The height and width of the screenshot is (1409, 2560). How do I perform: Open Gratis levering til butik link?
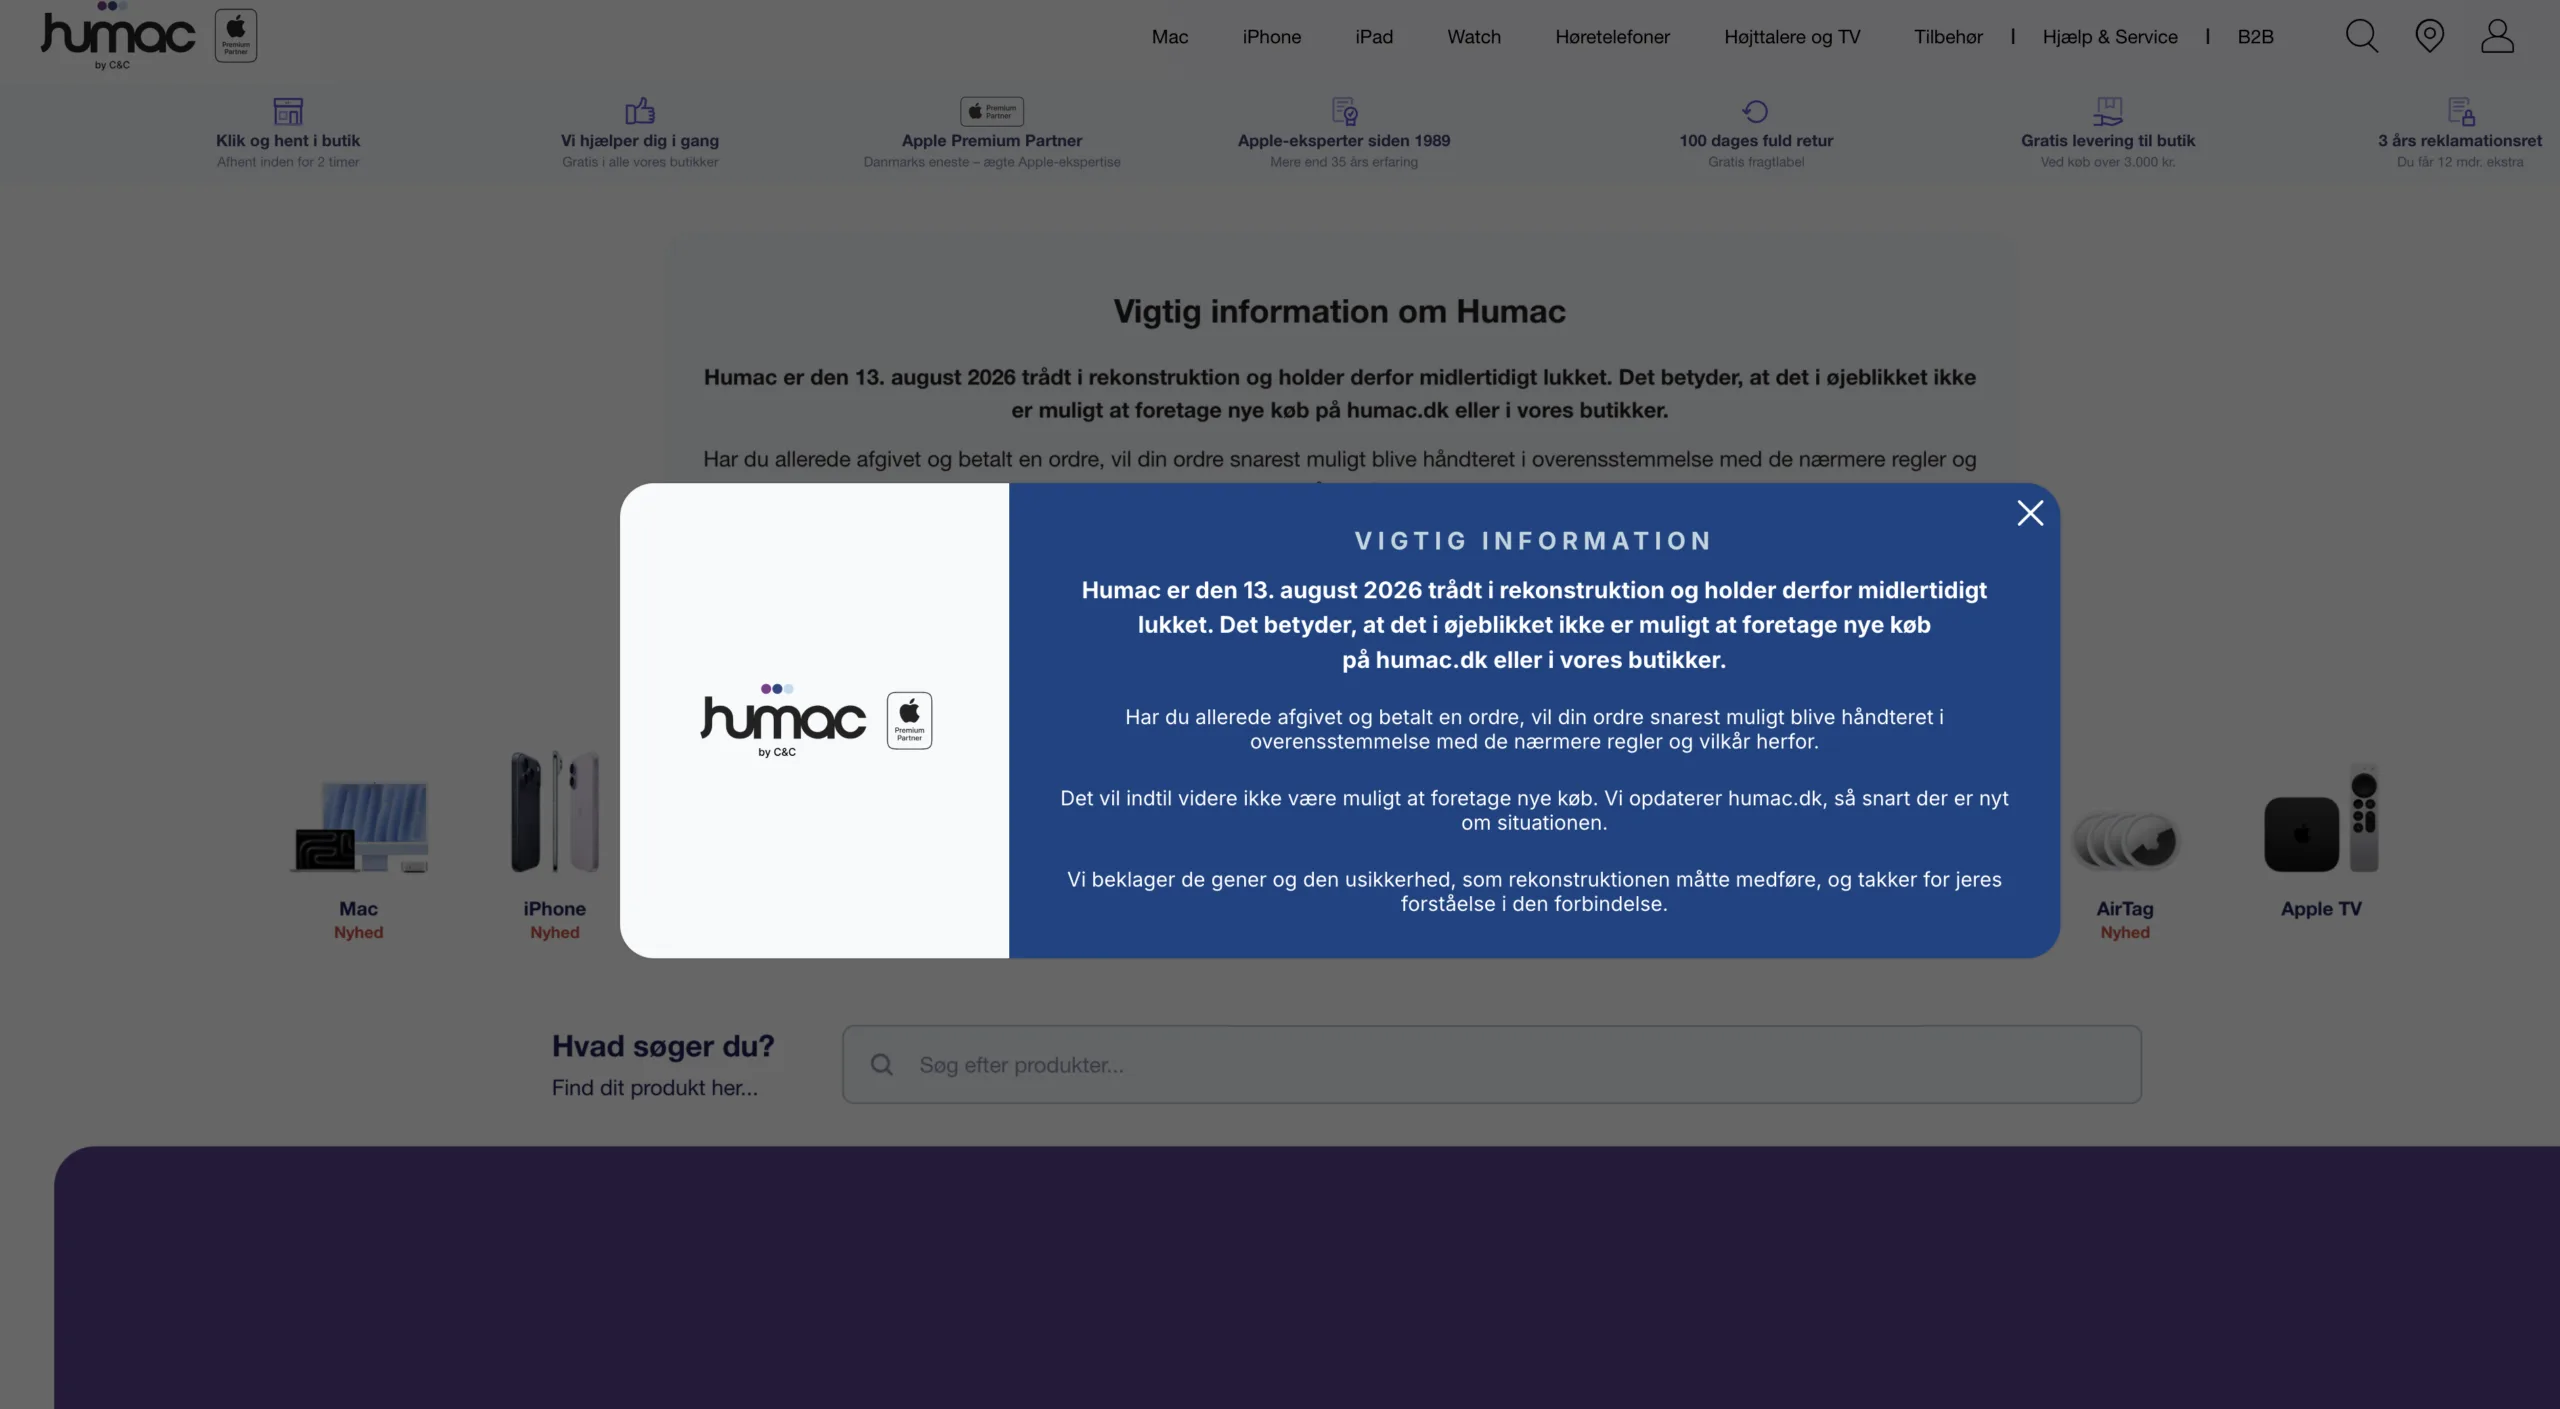(2108, 141)
